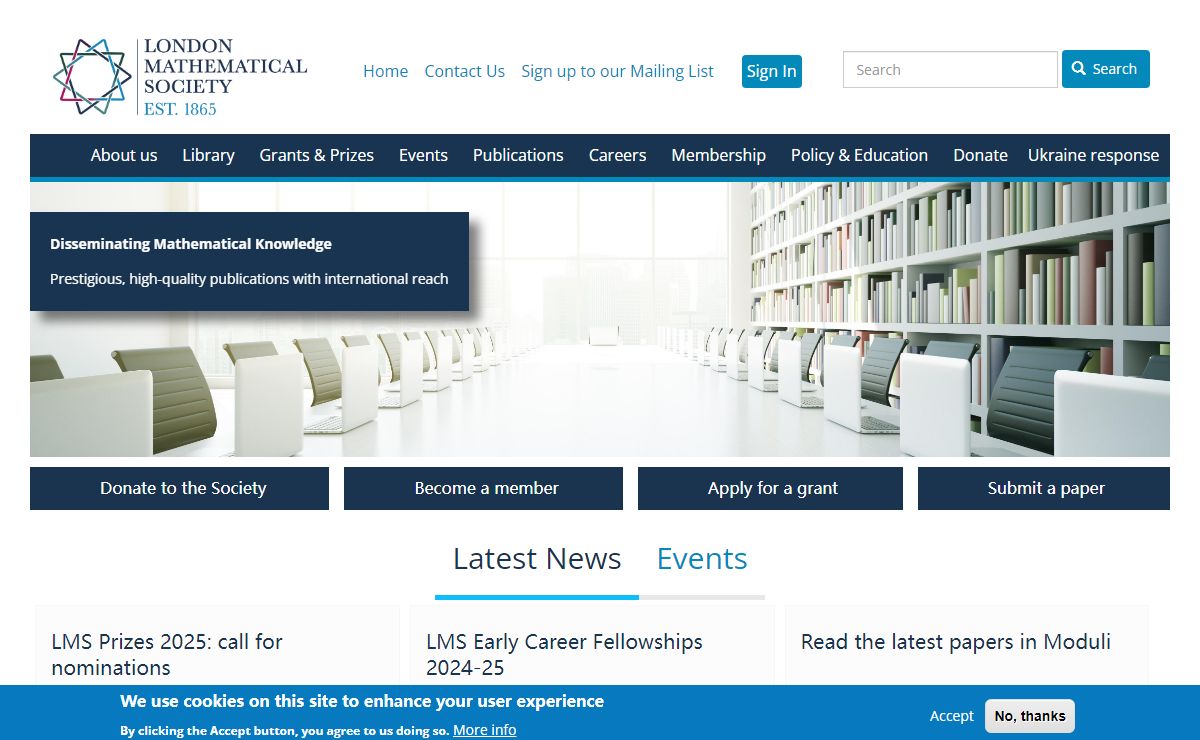Select Events in the navigation bar
Screen dimensions: 1200x740
(x=423, y=155)
